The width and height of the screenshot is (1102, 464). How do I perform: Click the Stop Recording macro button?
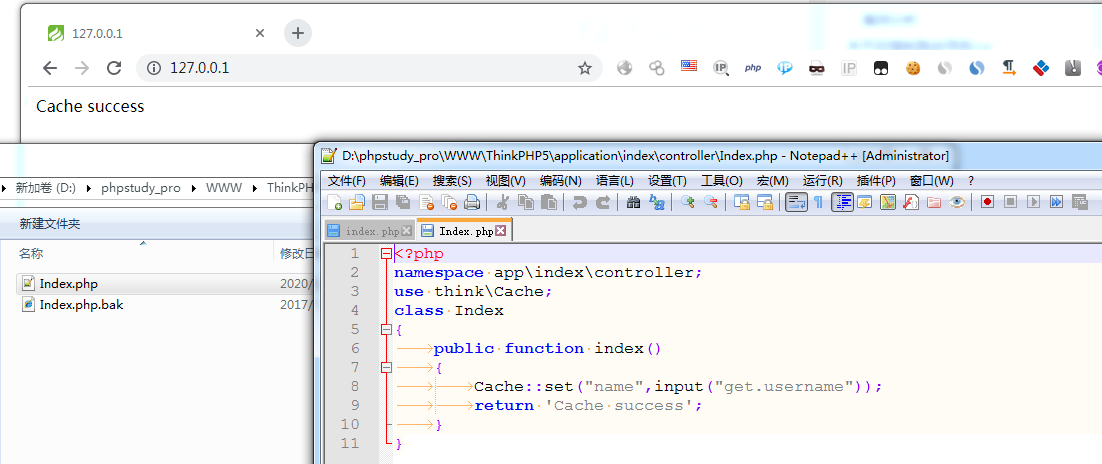[1011, 202]
